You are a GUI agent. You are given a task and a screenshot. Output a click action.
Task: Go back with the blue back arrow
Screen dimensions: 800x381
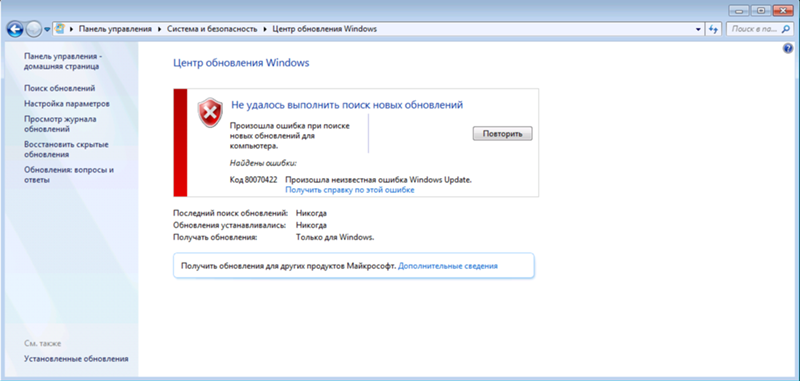coord(15,30)
